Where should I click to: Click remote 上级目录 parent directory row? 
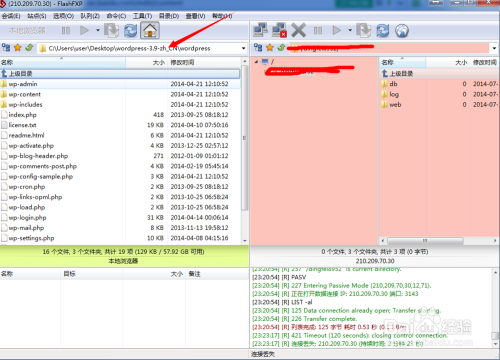[x=439, y=74]
